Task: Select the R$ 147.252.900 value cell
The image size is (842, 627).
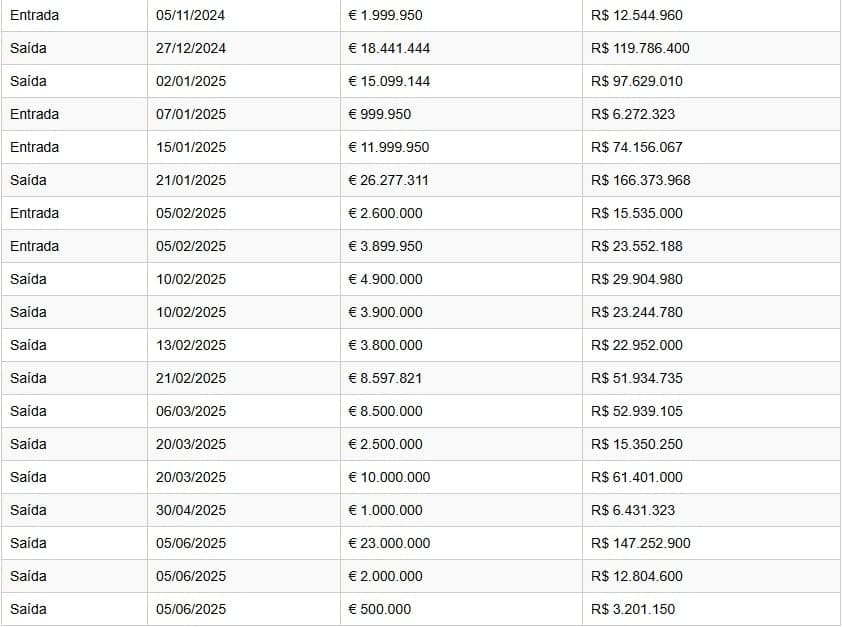Action: click(x=640, y=543)
